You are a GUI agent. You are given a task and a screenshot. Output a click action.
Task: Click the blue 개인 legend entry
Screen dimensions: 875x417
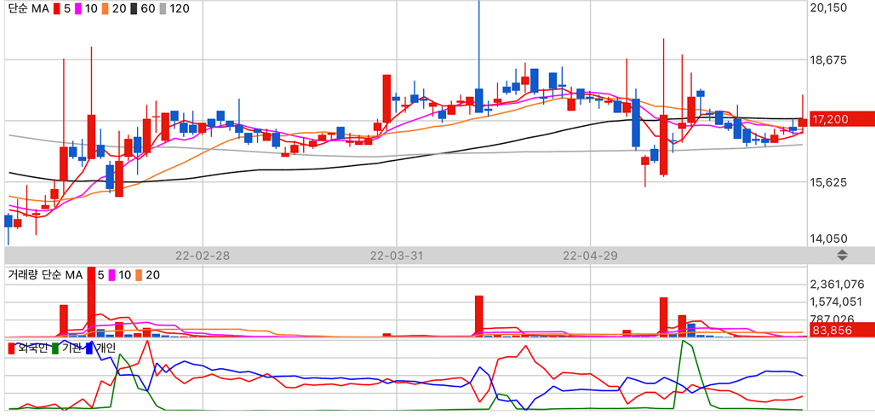(x=100, y=349)
